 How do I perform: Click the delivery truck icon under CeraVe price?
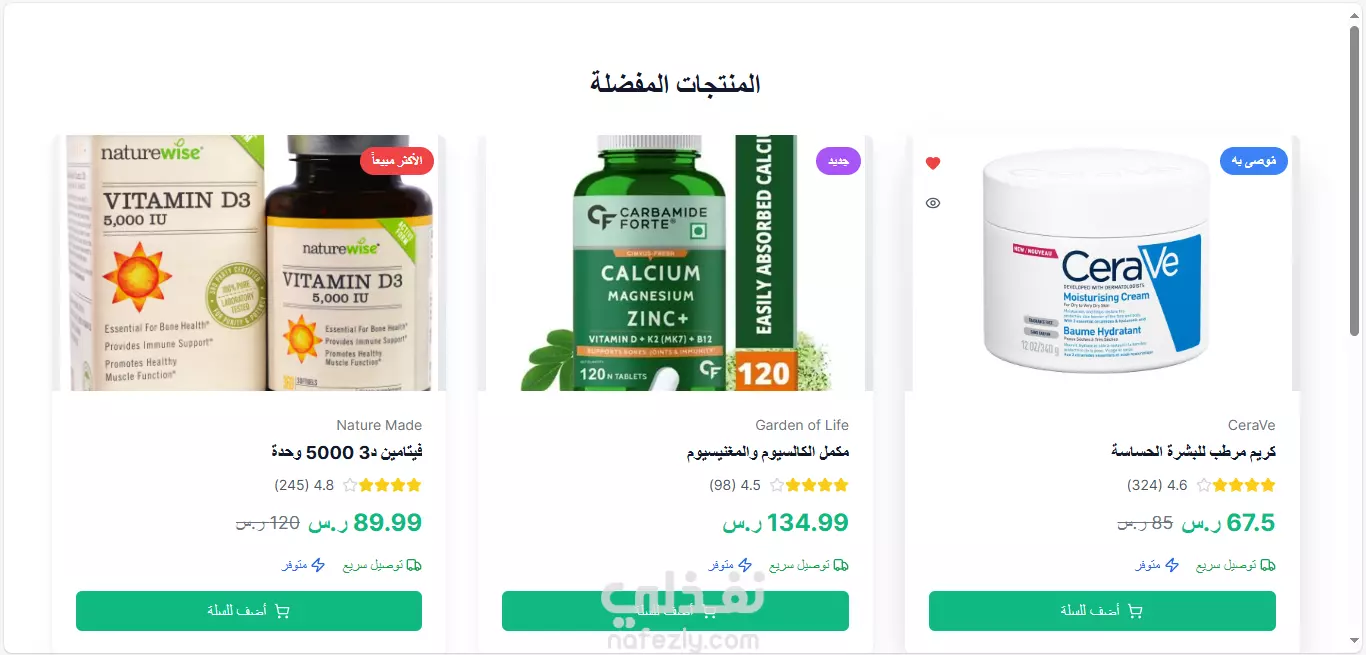1268,565
